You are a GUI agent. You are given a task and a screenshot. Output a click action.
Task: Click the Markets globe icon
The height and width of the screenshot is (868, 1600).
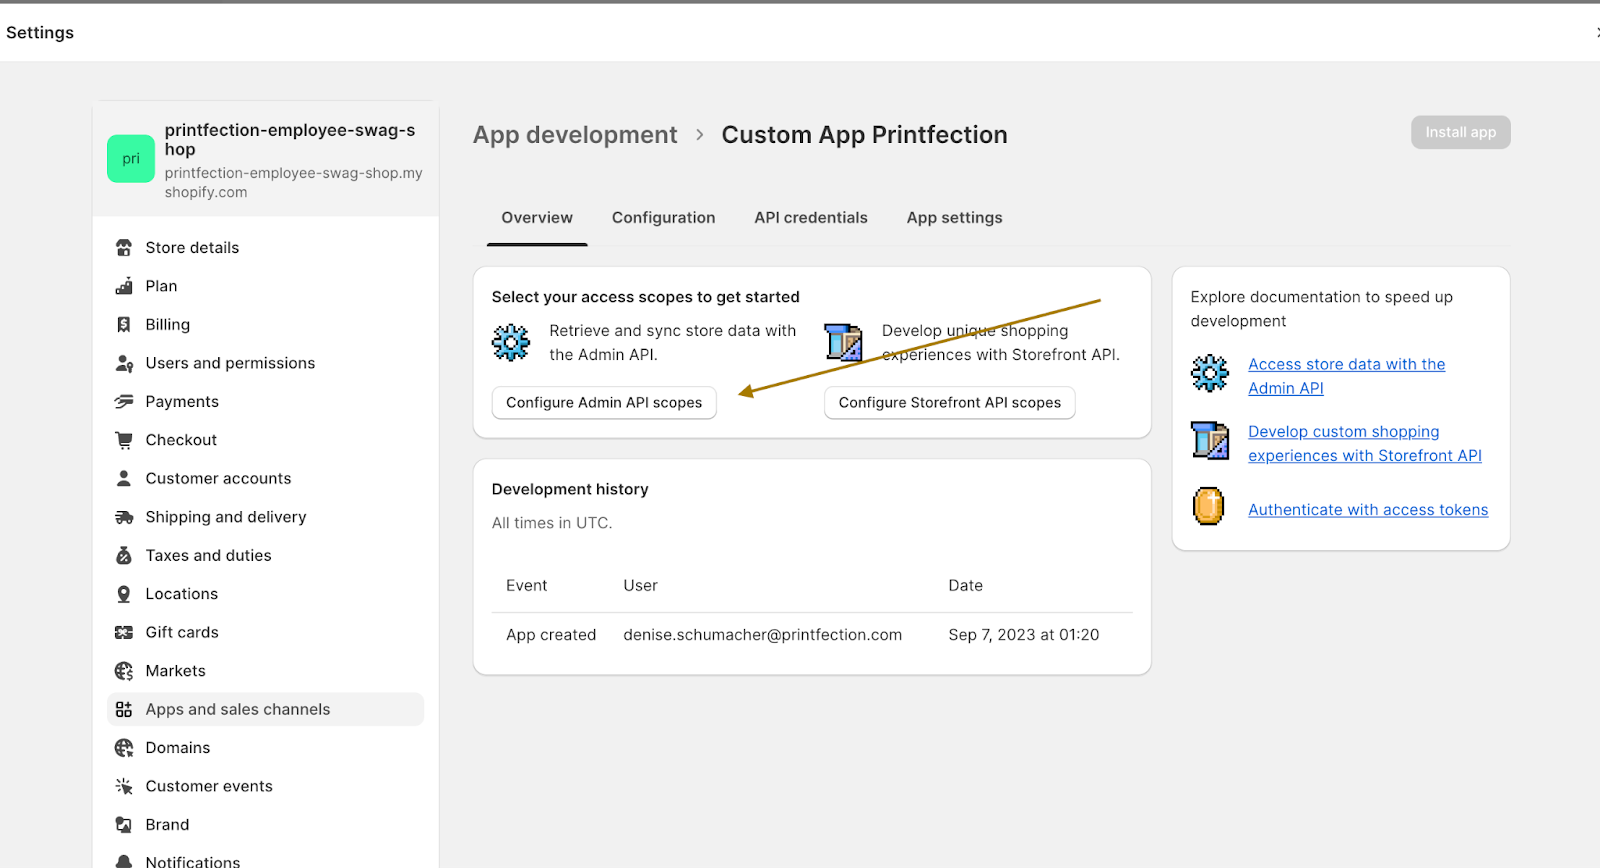pos(124,671)
